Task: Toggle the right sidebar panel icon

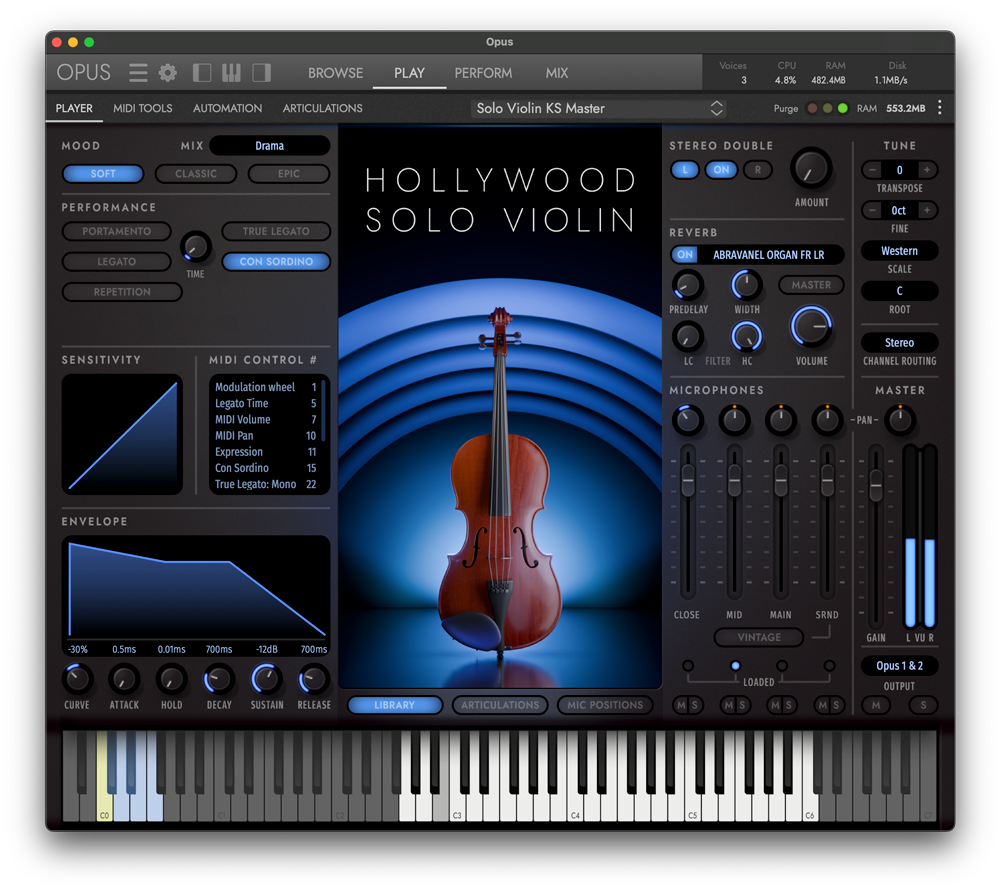Action: pyautogui.click(x=261, y=73)
